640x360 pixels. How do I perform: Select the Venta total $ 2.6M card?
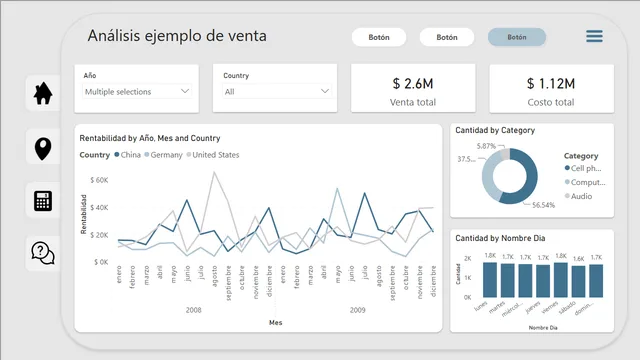413,88
